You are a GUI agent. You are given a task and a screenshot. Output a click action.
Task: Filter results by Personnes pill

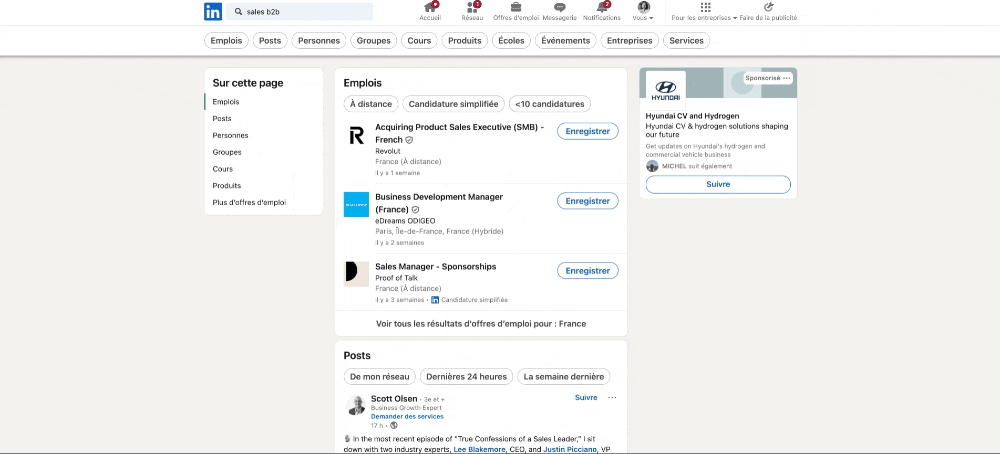click(x=319, y=41)
